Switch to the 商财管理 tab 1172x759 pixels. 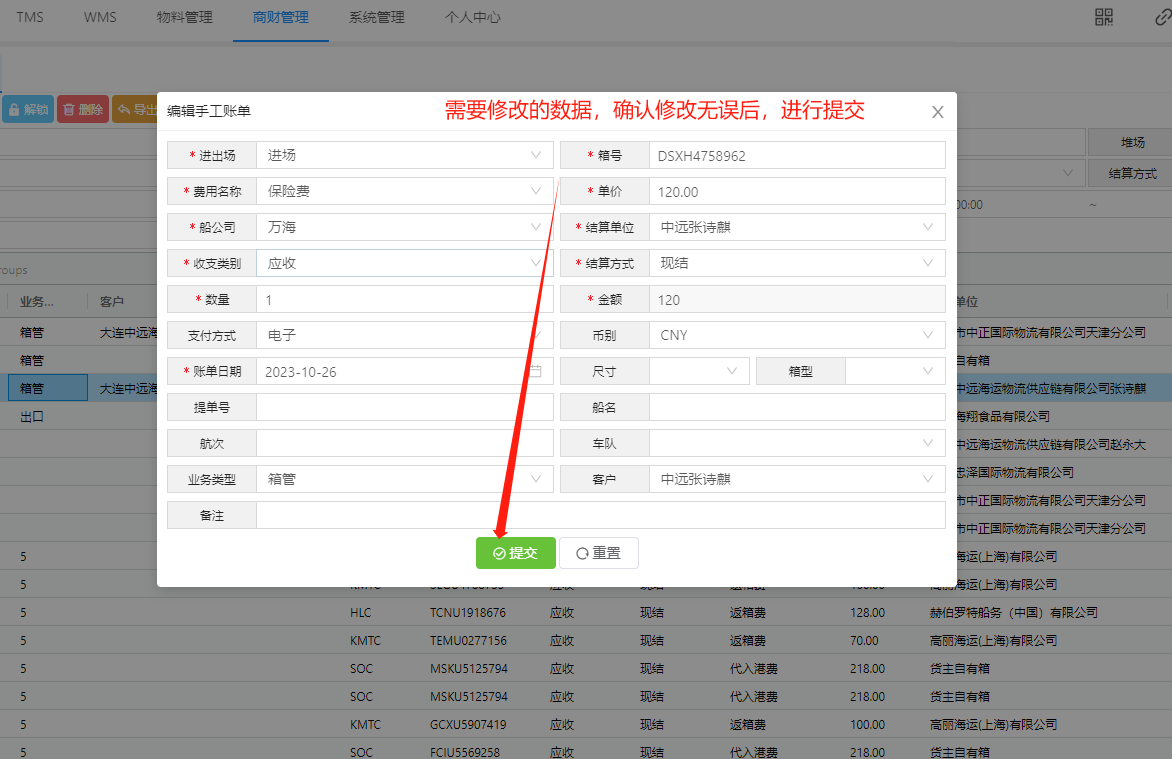[x=280, y=18]
